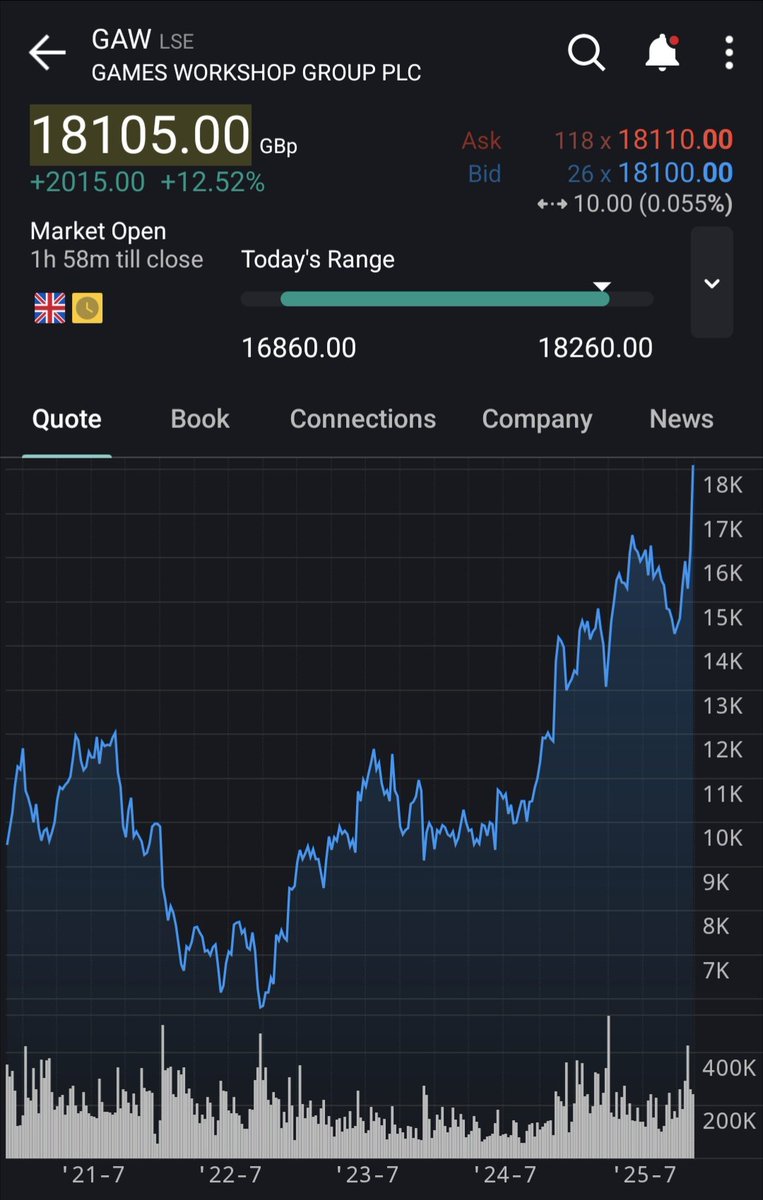763x1200 pixels.
Task: Tap the 18K price axis label
Action: [x=723, y=485]
